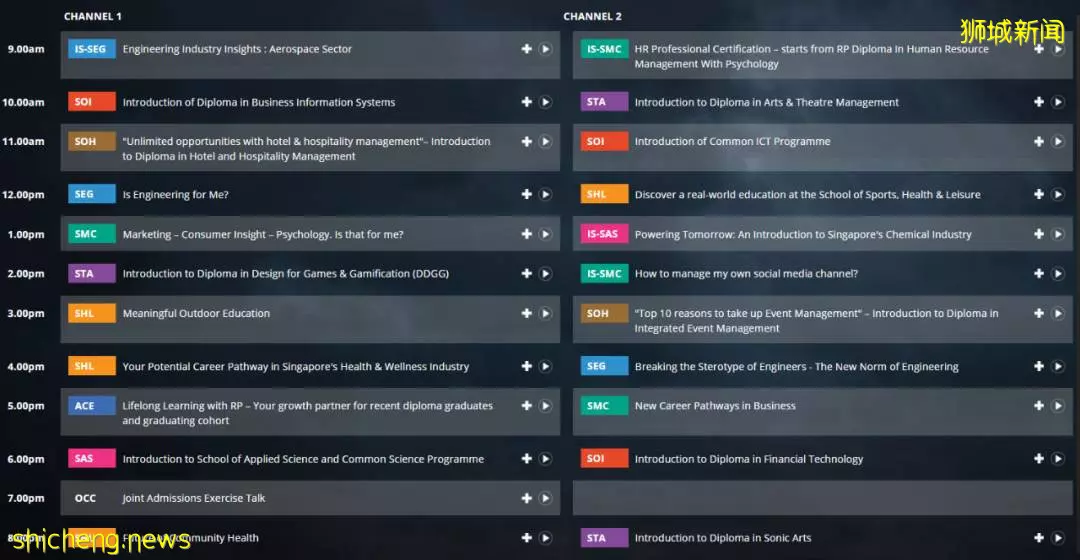Add Powering Tomorrow Chemical Industry session plus

(1039, 234)
